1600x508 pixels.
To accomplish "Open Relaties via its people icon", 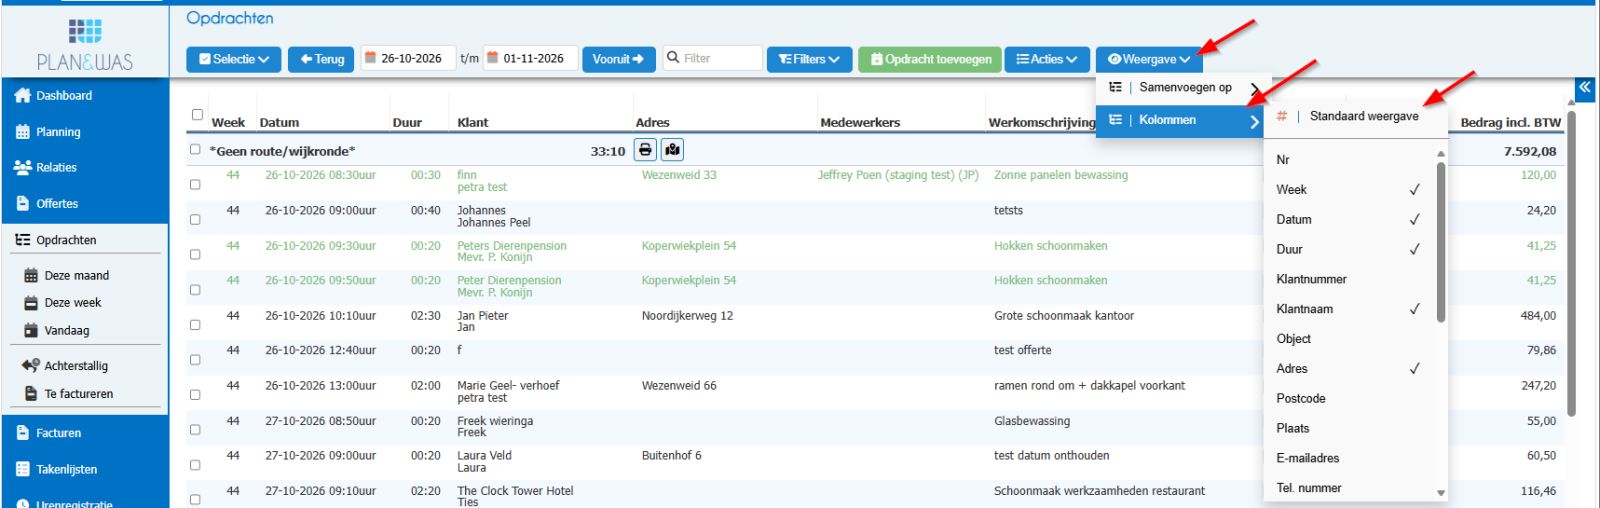I will tap(23, 167).
